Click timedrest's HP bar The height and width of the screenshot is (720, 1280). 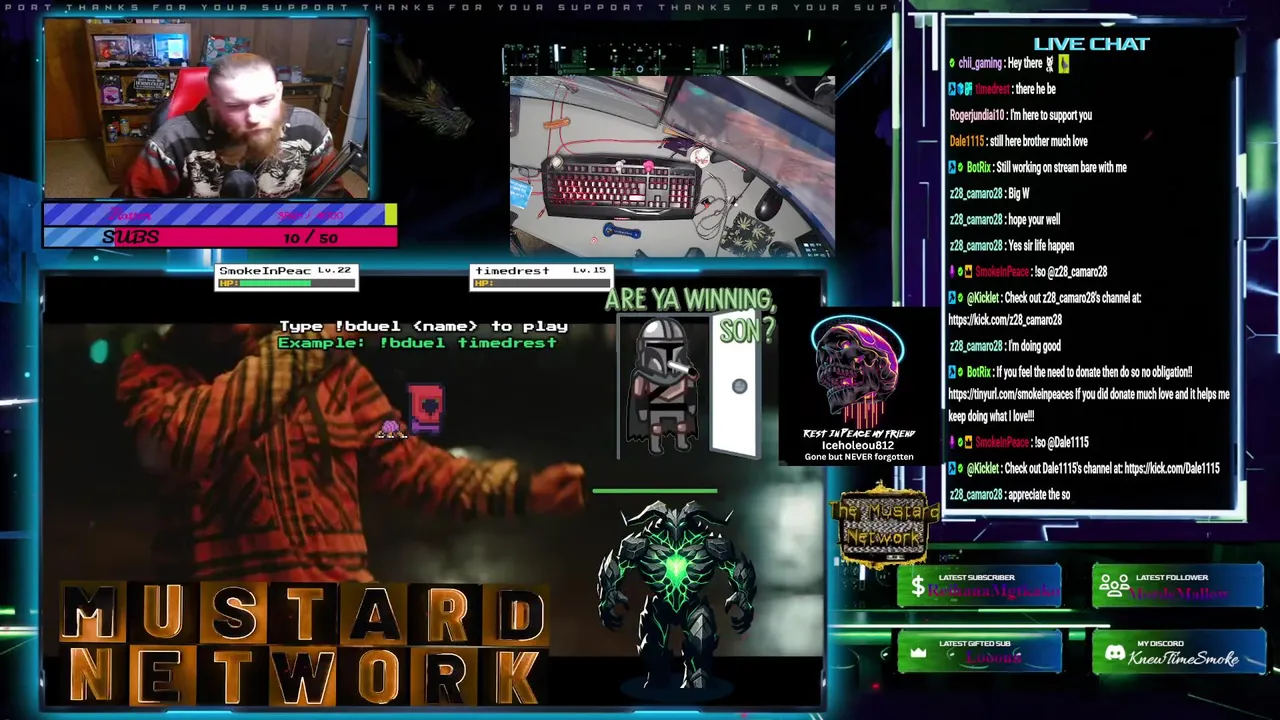point(540,283)
